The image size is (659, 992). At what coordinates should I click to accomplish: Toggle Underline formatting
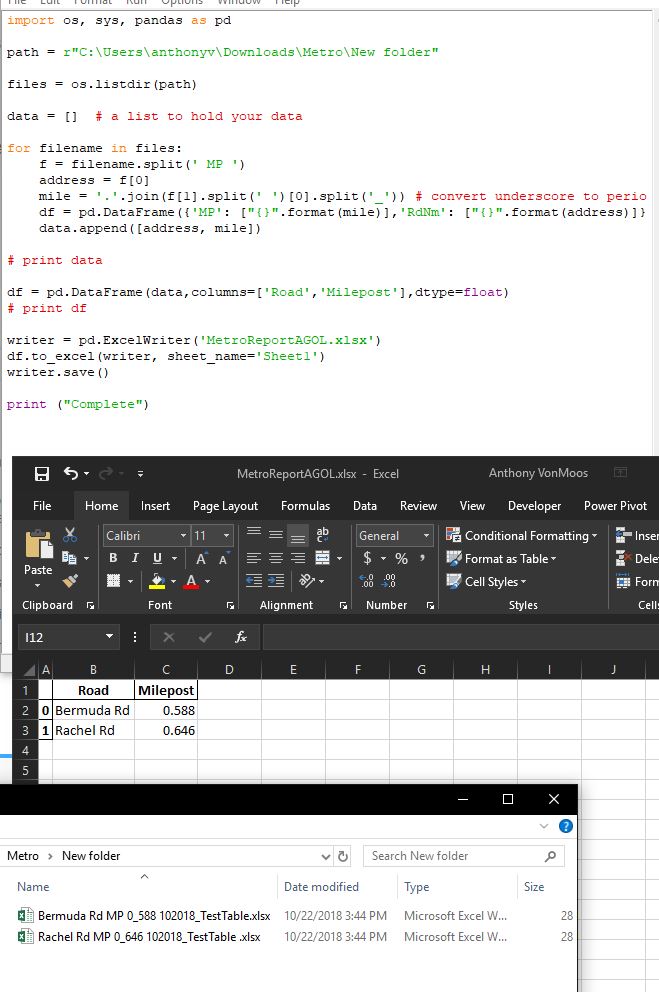point(157,558)
